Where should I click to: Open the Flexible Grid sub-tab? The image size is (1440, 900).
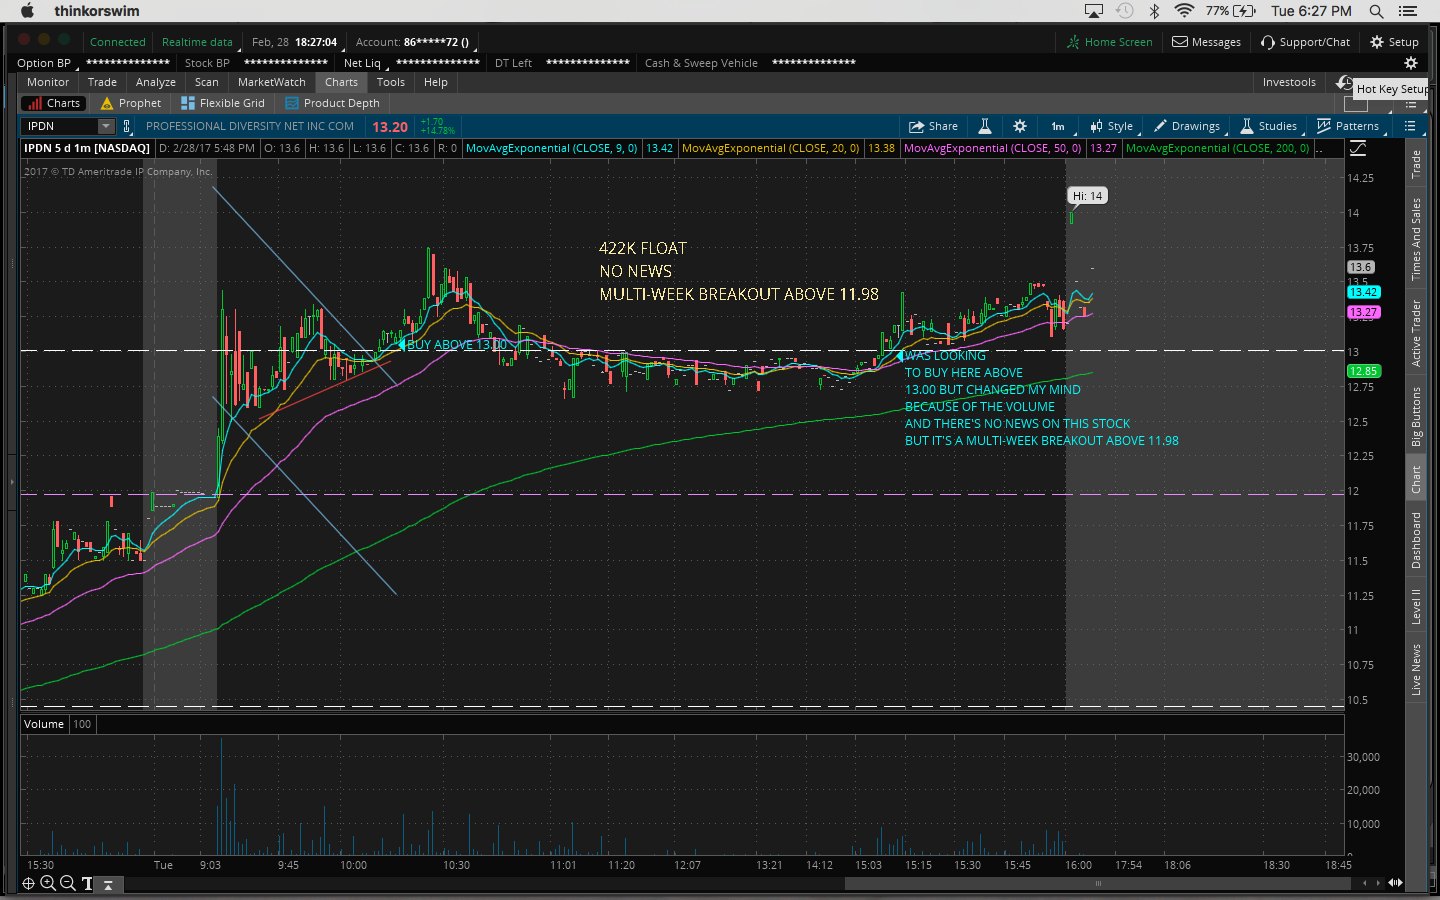click(223, 103)
